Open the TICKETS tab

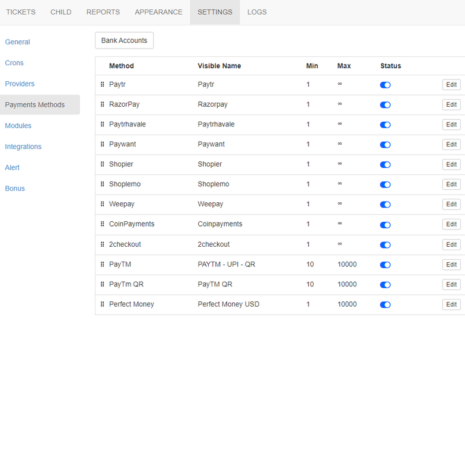tap(21, 12)
